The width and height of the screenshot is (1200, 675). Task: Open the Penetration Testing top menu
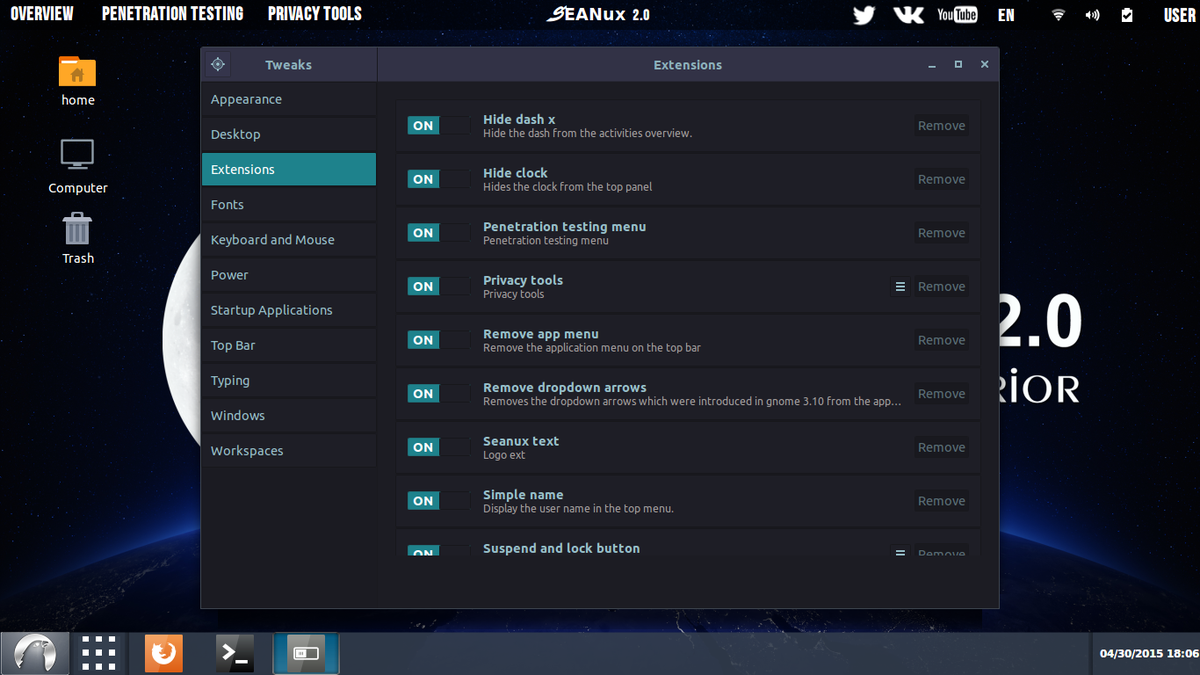[x=172, y=14]
